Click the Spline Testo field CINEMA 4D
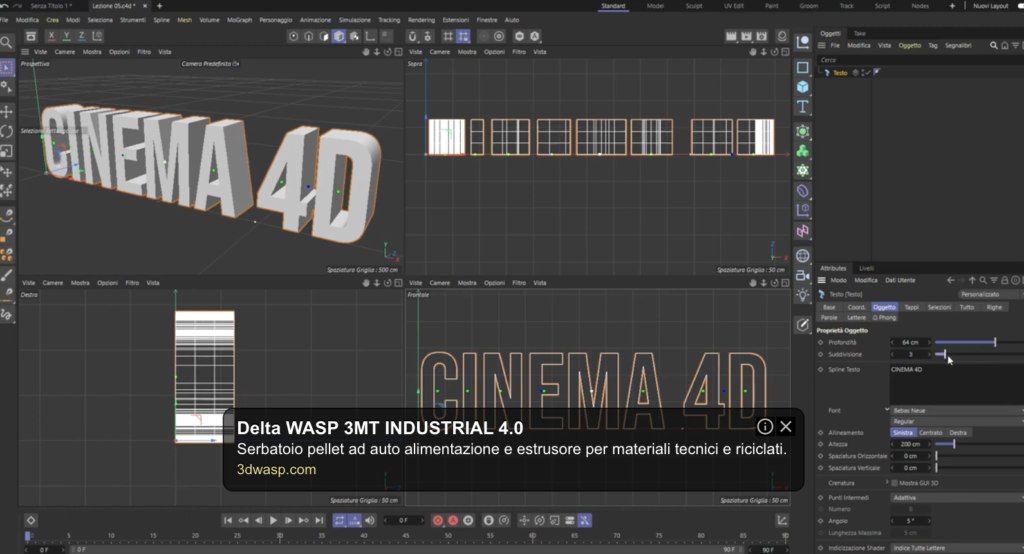1024x554 pixels. click(x=957, y=384)
